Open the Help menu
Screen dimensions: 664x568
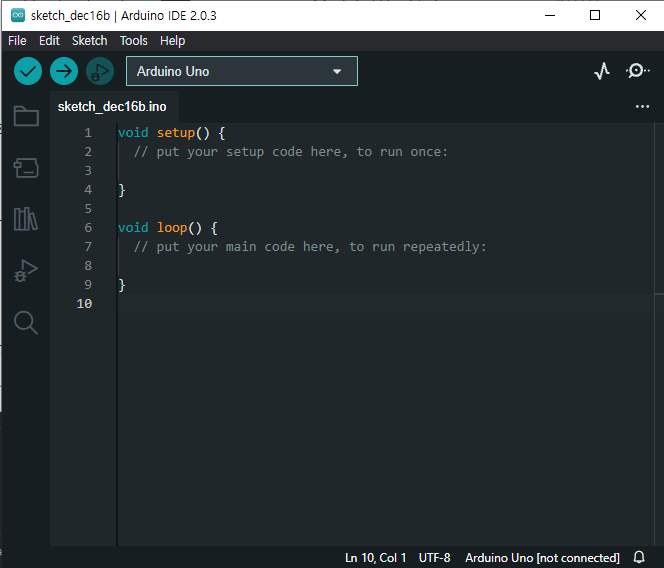pyautogui.click(x=172, y=41)
